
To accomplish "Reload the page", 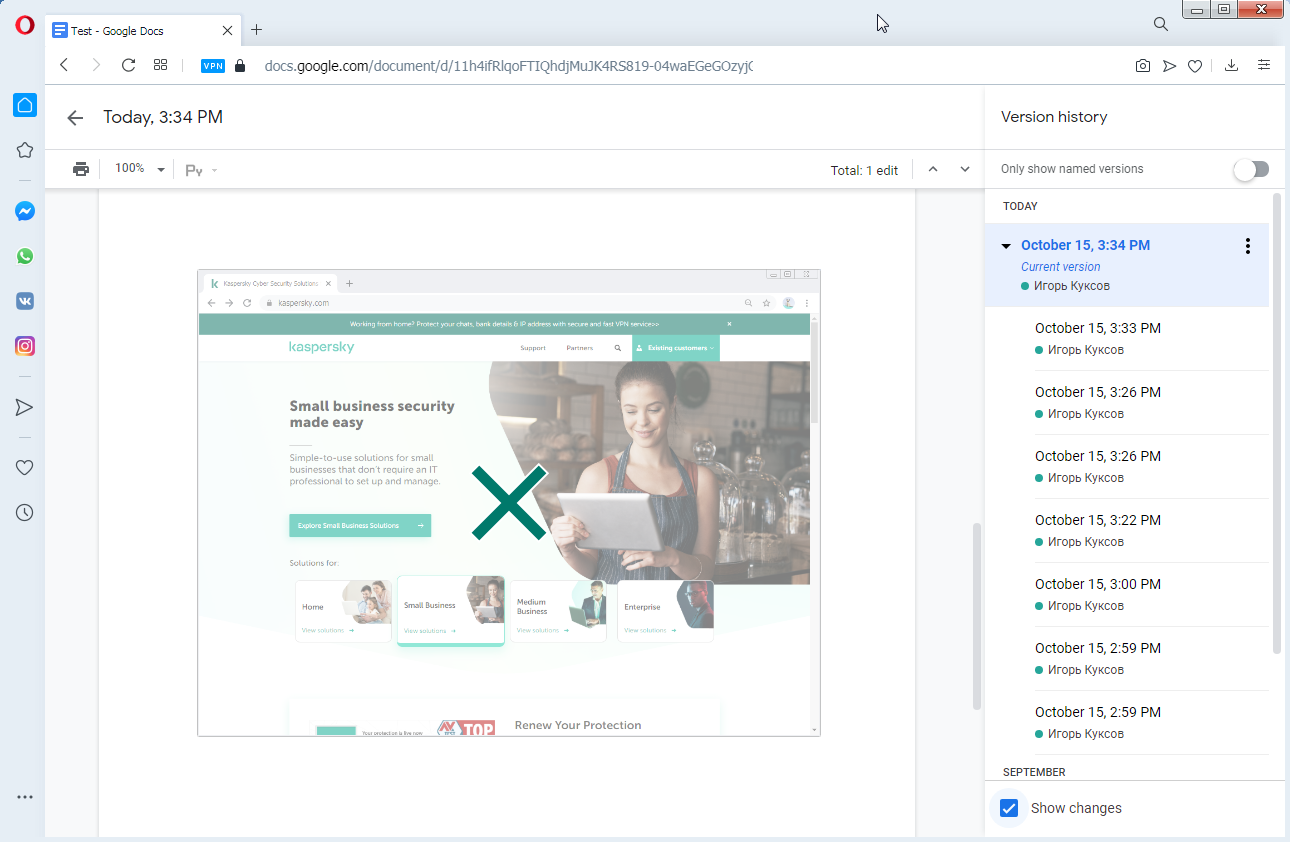I will [x=128, y=65].
